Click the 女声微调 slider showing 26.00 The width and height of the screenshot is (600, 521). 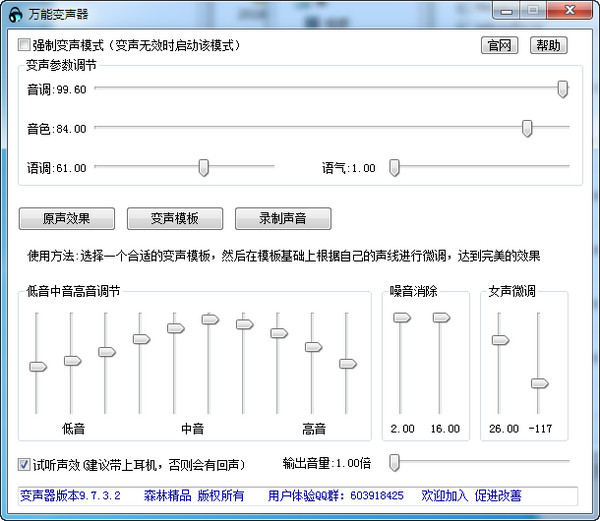pos(500,340)
